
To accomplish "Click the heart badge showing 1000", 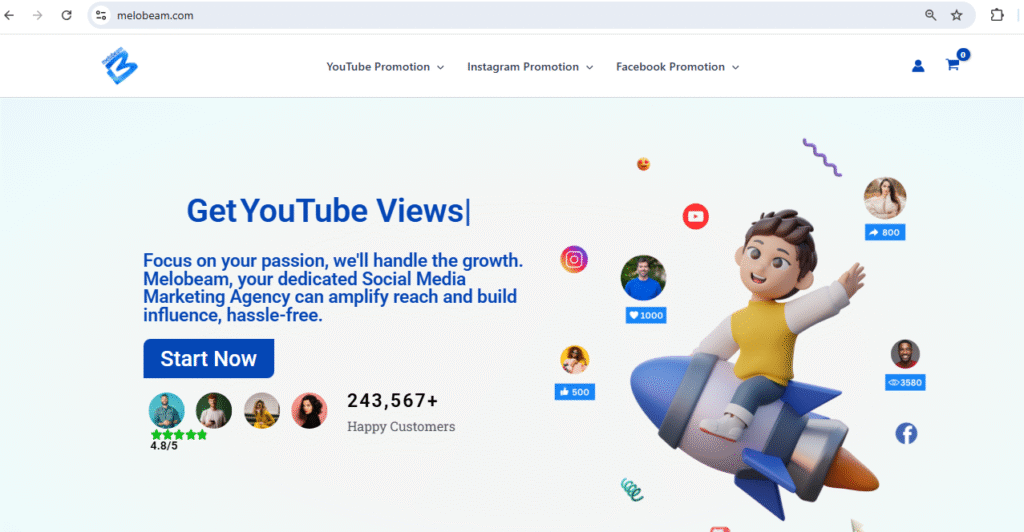I will tap(646, 315).
